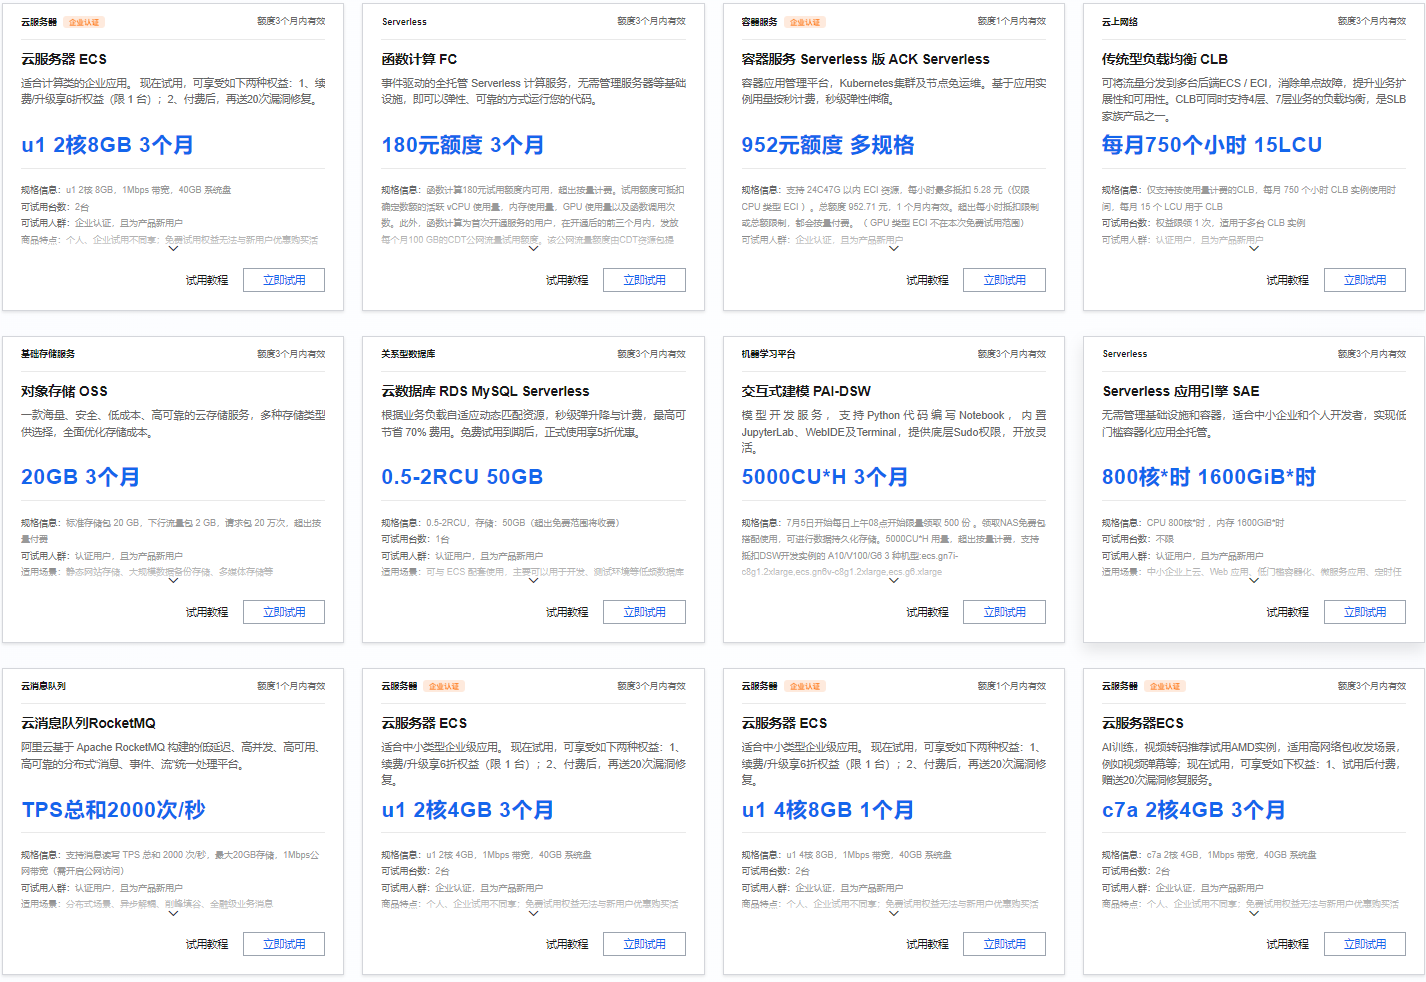Viewport: 1426px width, 982px height.
Task: Open 试用教程 for u1 2核4GB 3个月 card
Action: [x=567, y=944]
